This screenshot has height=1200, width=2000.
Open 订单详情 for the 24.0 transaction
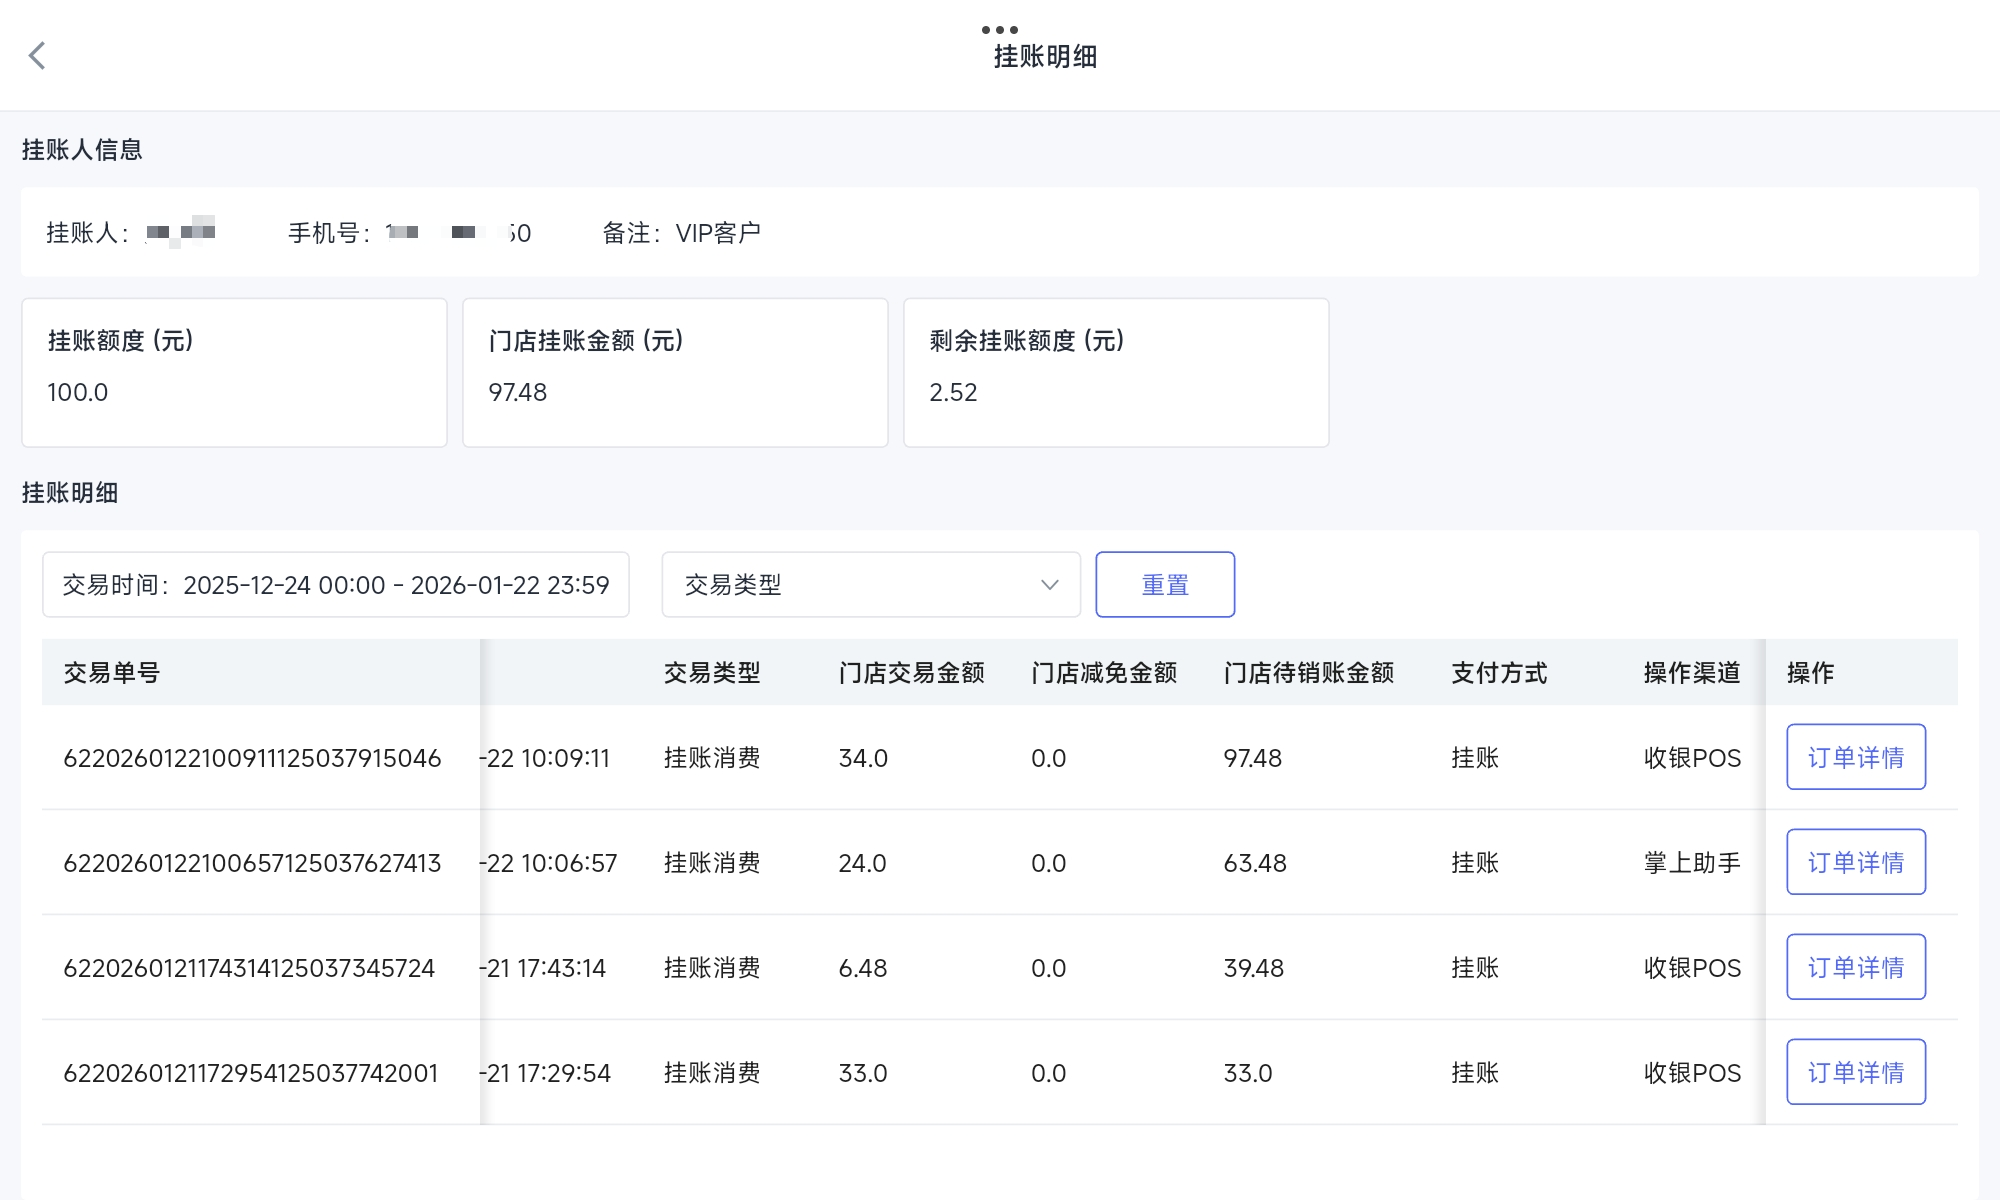[1855, 863]
